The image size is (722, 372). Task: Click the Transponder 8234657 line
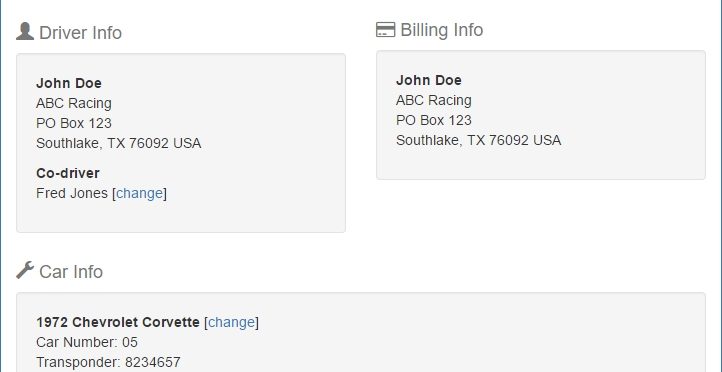tap(108, 362)
